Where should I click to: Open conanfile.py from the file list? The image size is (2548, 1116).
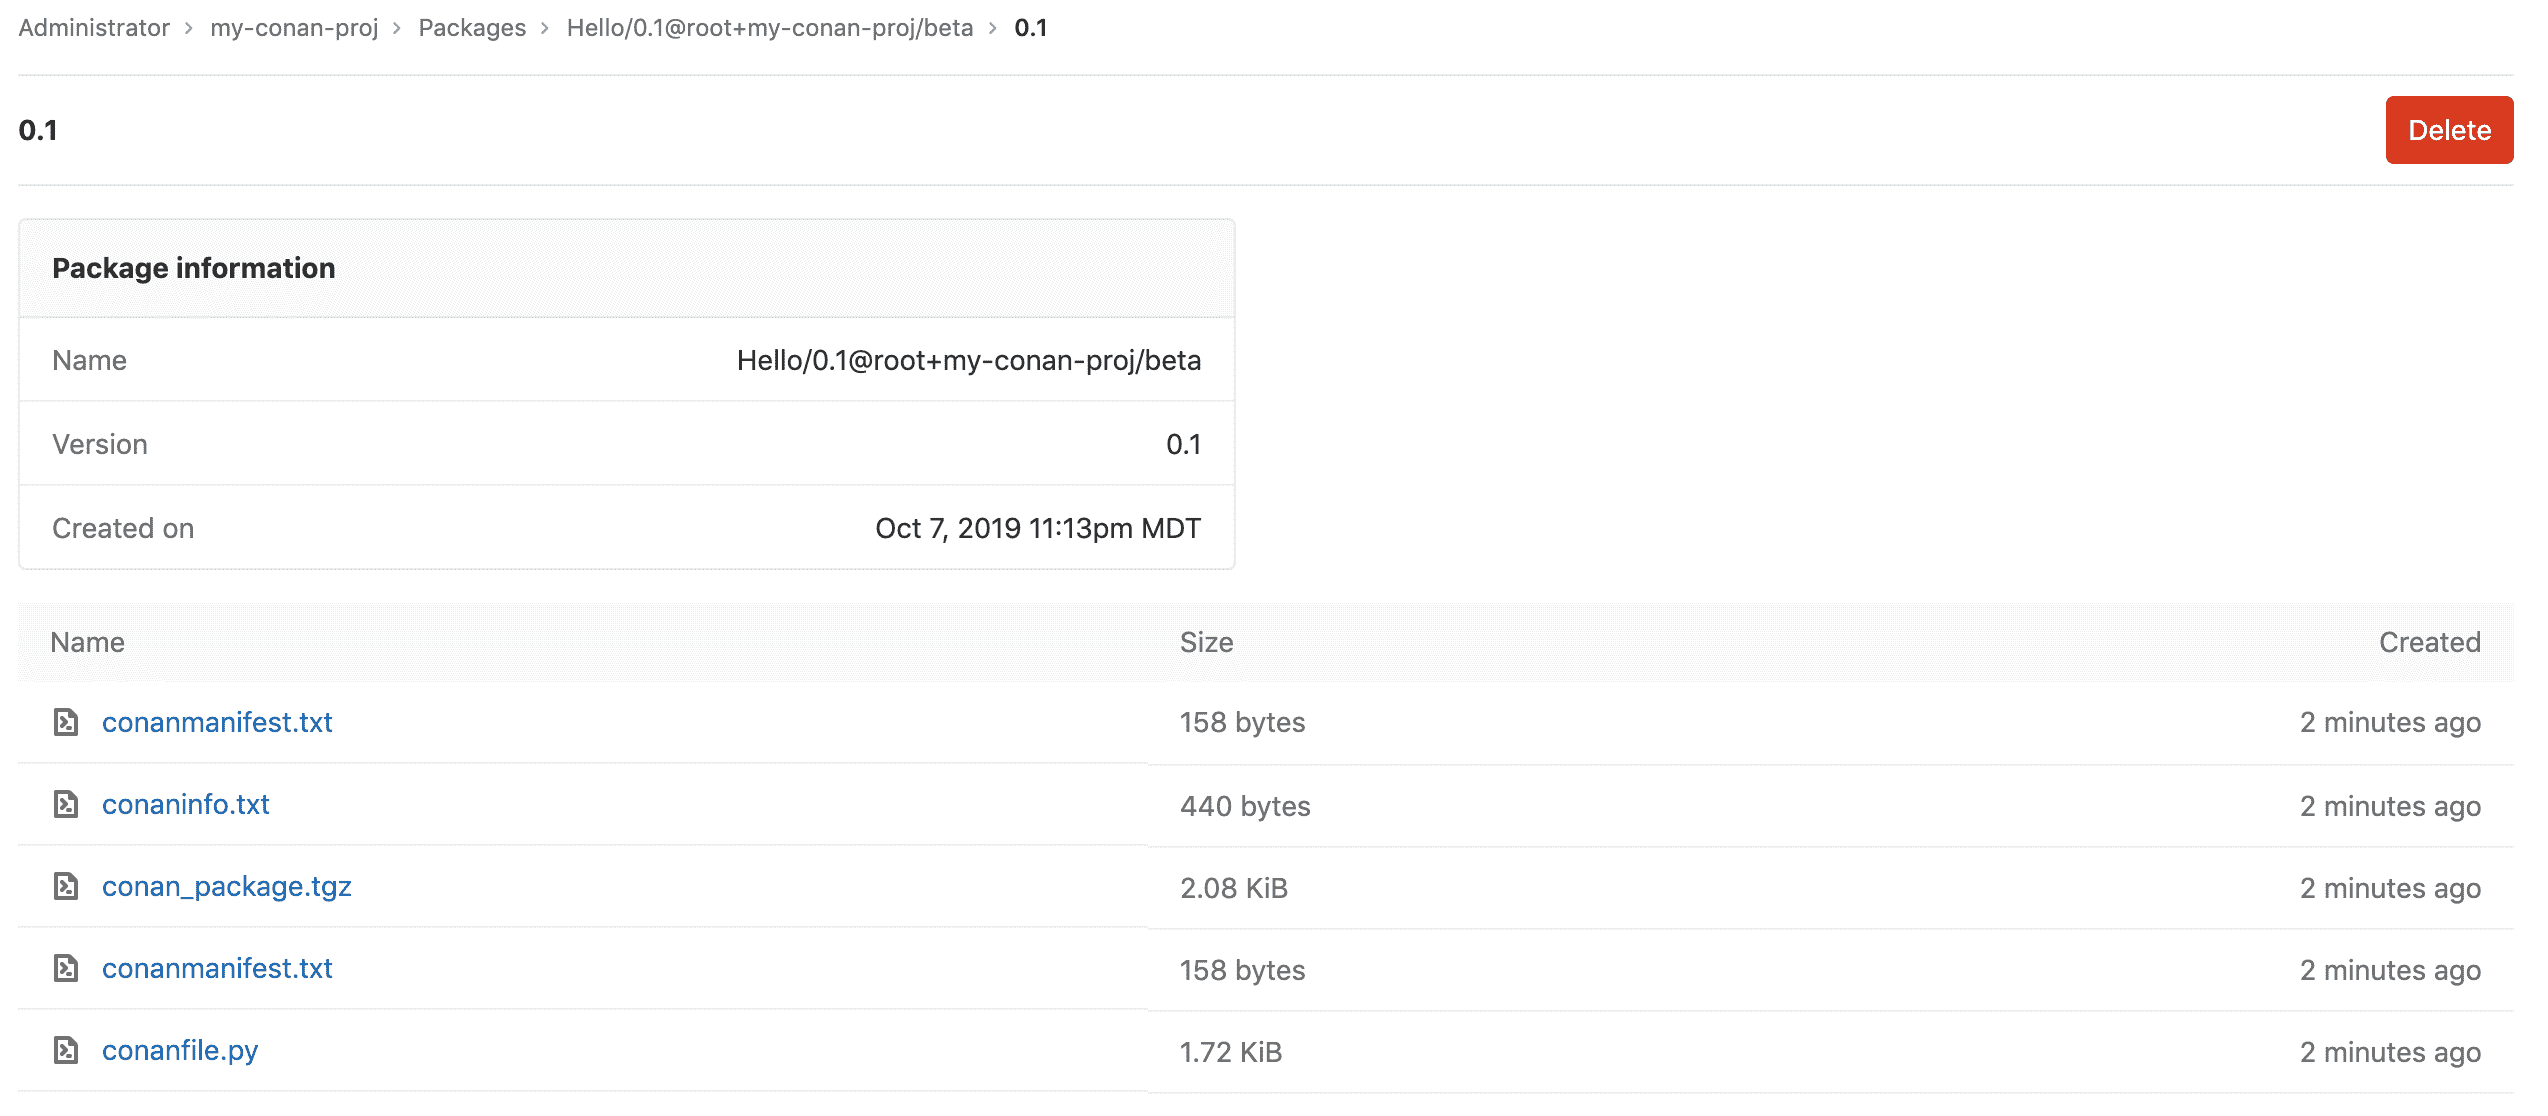point(180,1050)
